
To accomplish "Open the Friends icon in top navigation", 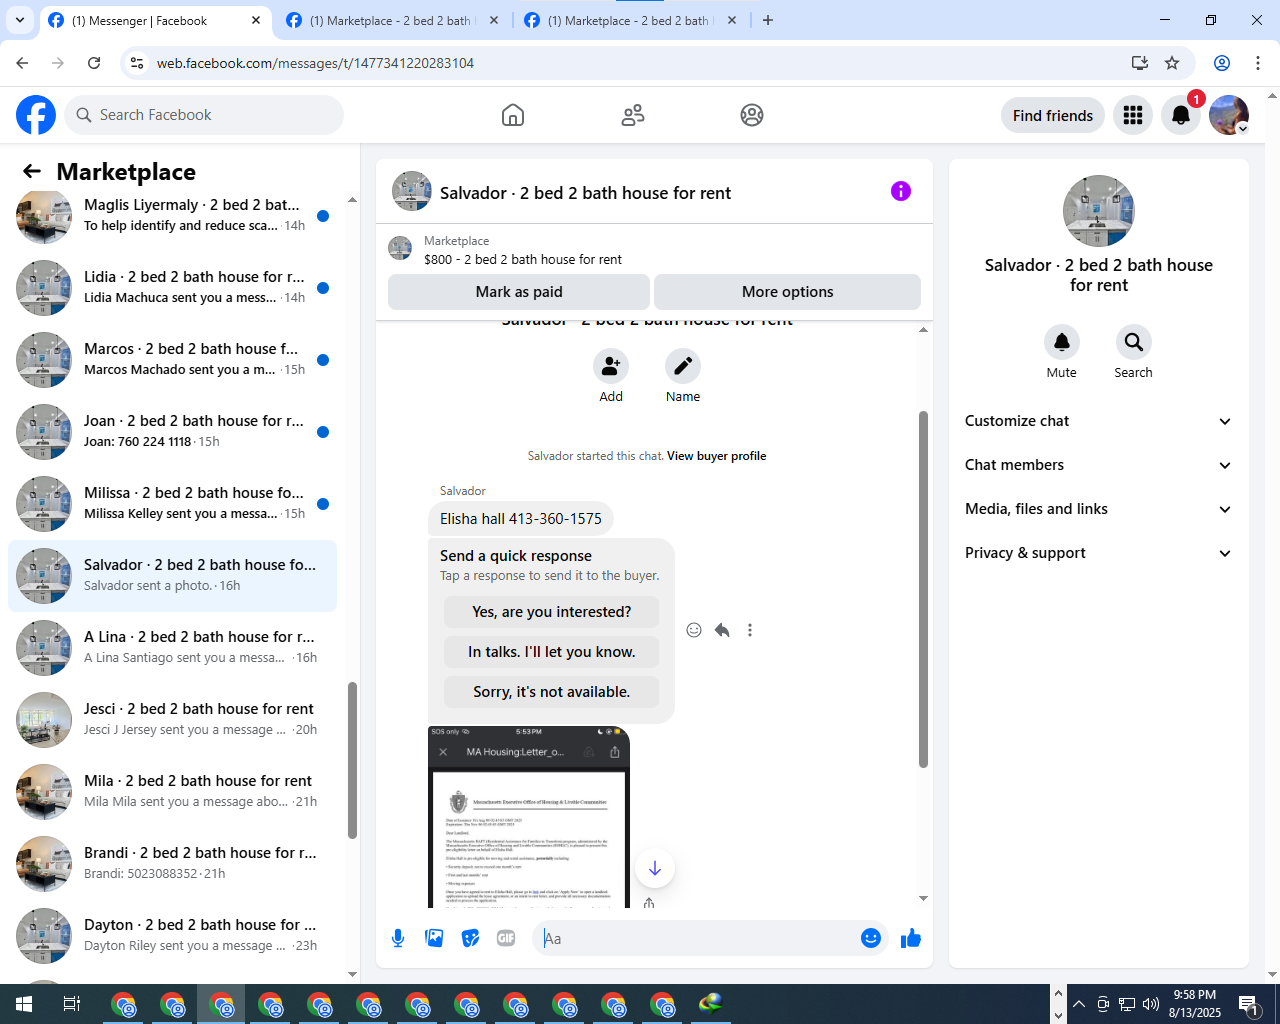I will point(633,115).
